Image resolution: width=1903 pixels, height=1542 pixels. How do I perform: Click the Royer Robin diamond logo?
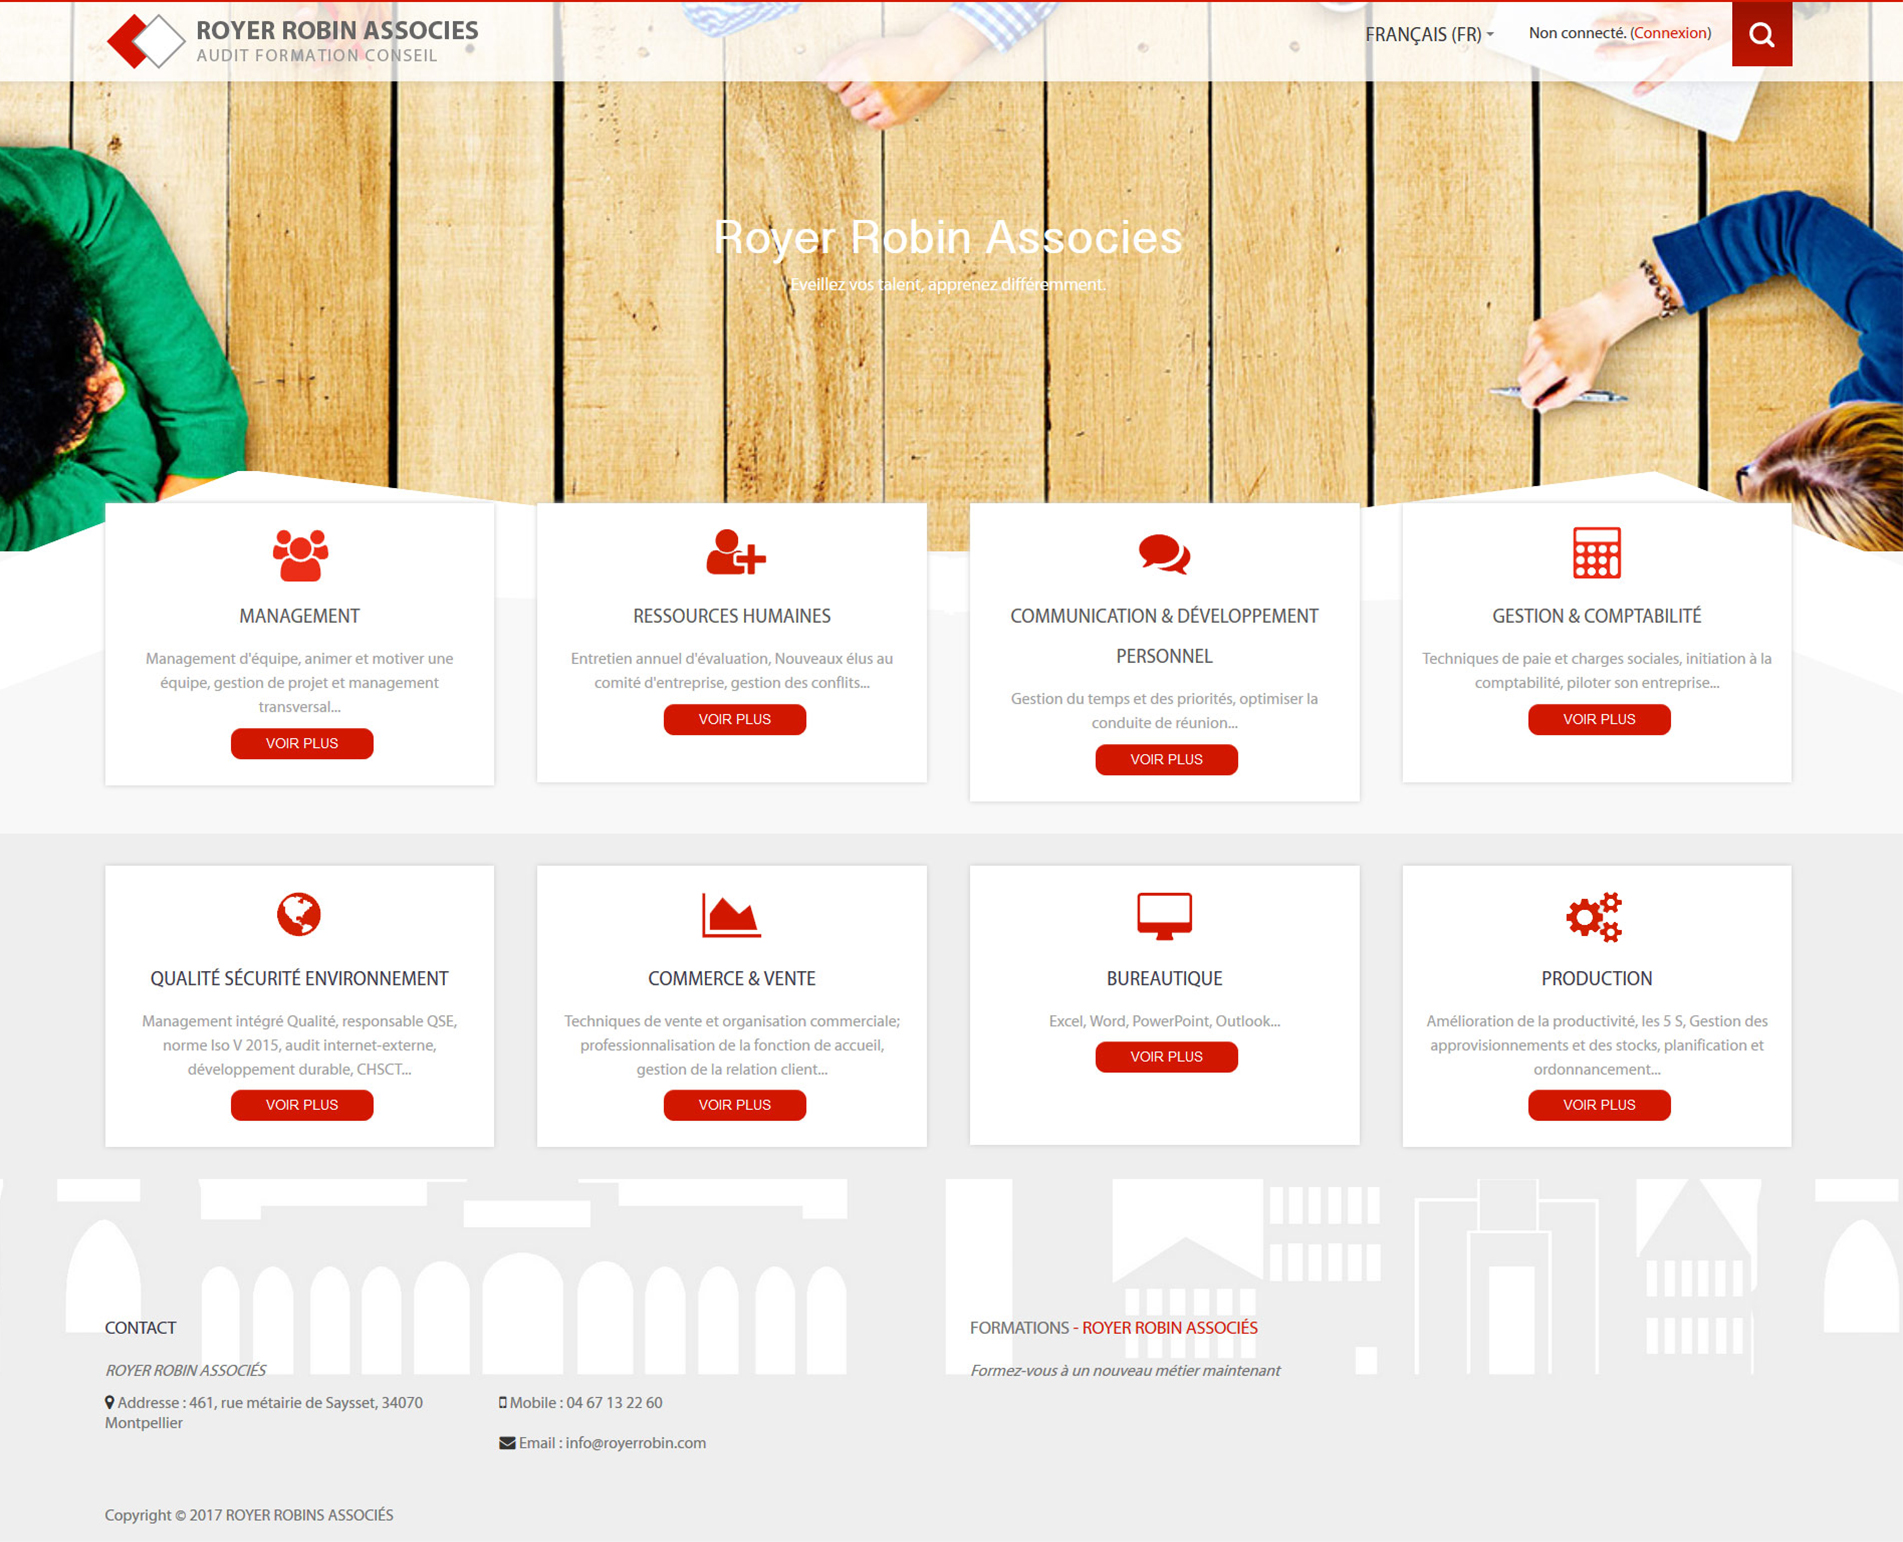(146, 41)
